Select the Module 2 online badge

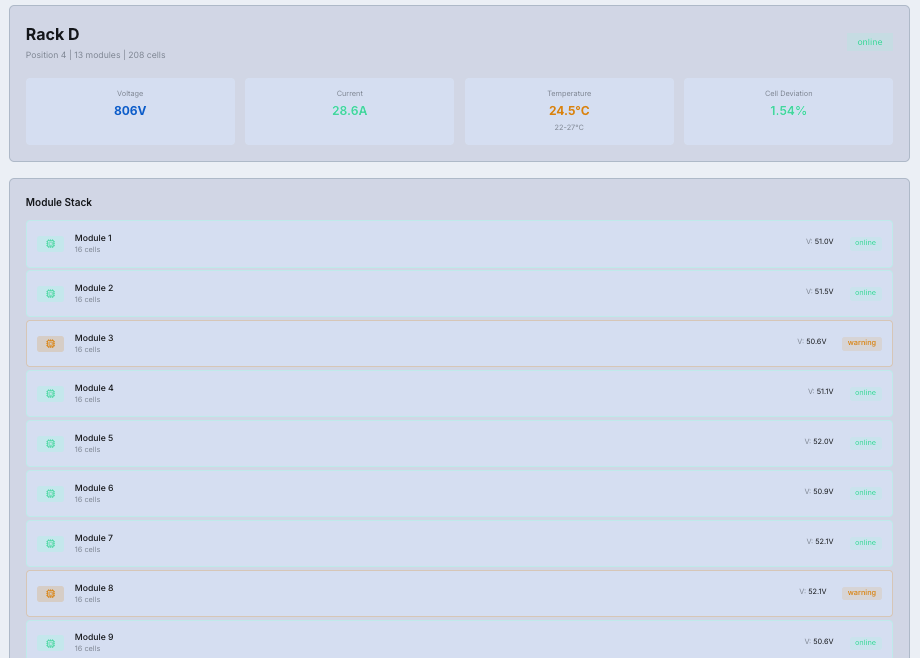click(x=865, y=292)
